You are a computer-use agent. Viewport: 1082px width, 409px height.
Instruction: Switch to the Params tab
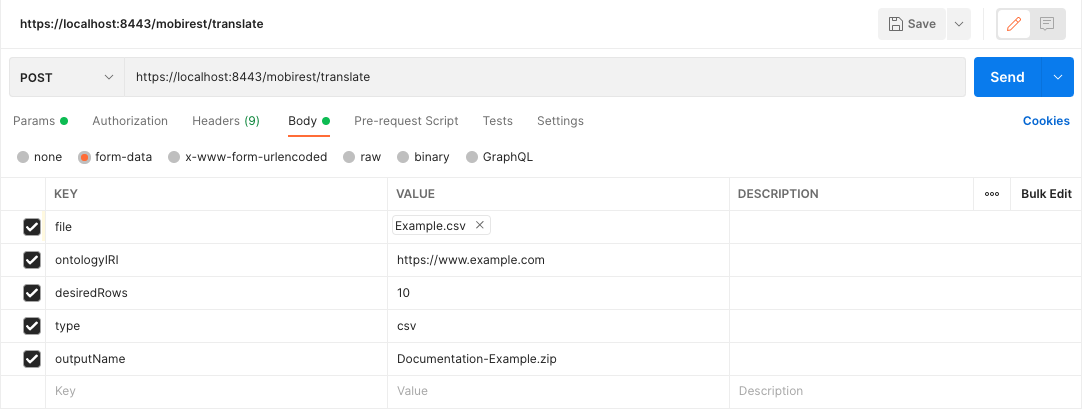tap(41, 121)
